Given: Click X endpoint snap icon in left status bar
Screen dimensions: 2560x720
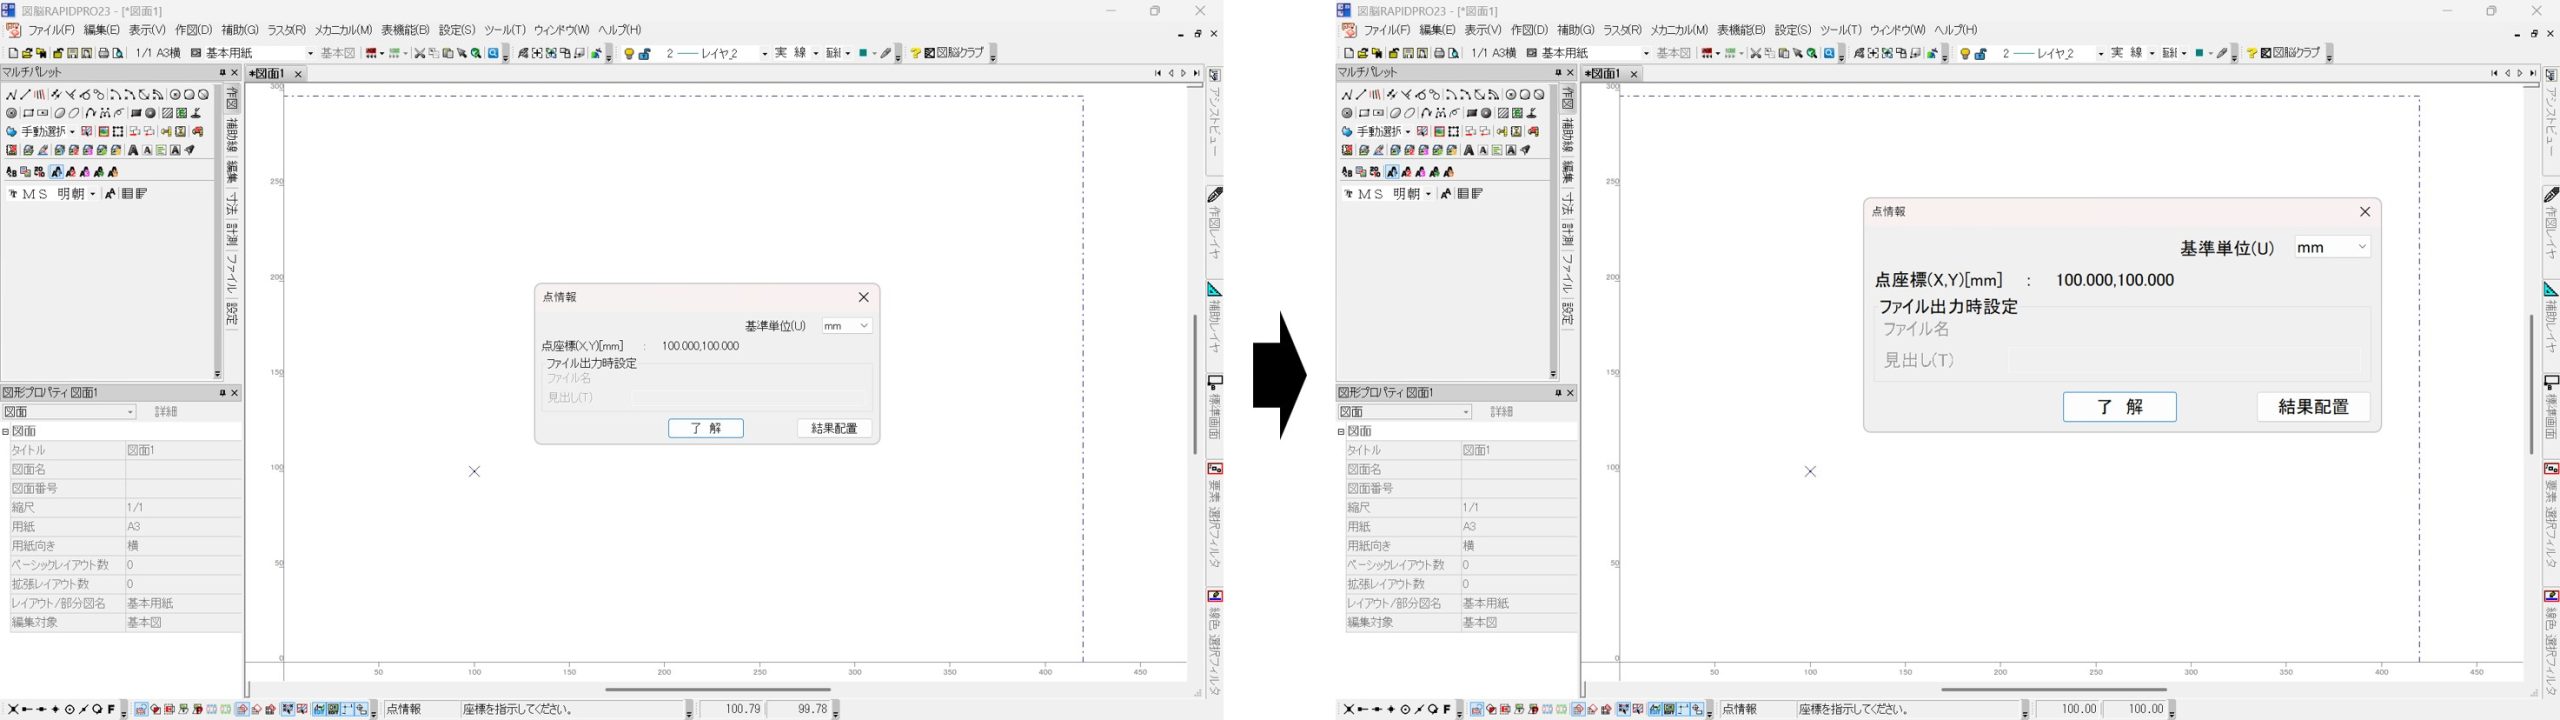Looking at the screenshot, I should [13, 710].
